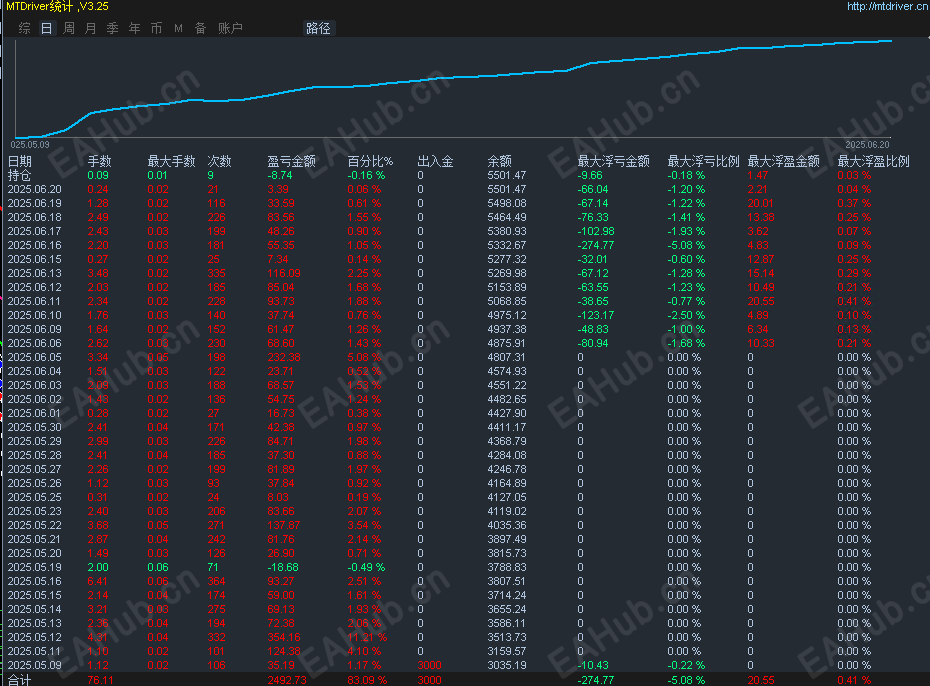Click the 日期 date column header

pyautogui.click(x=20, y=161)
